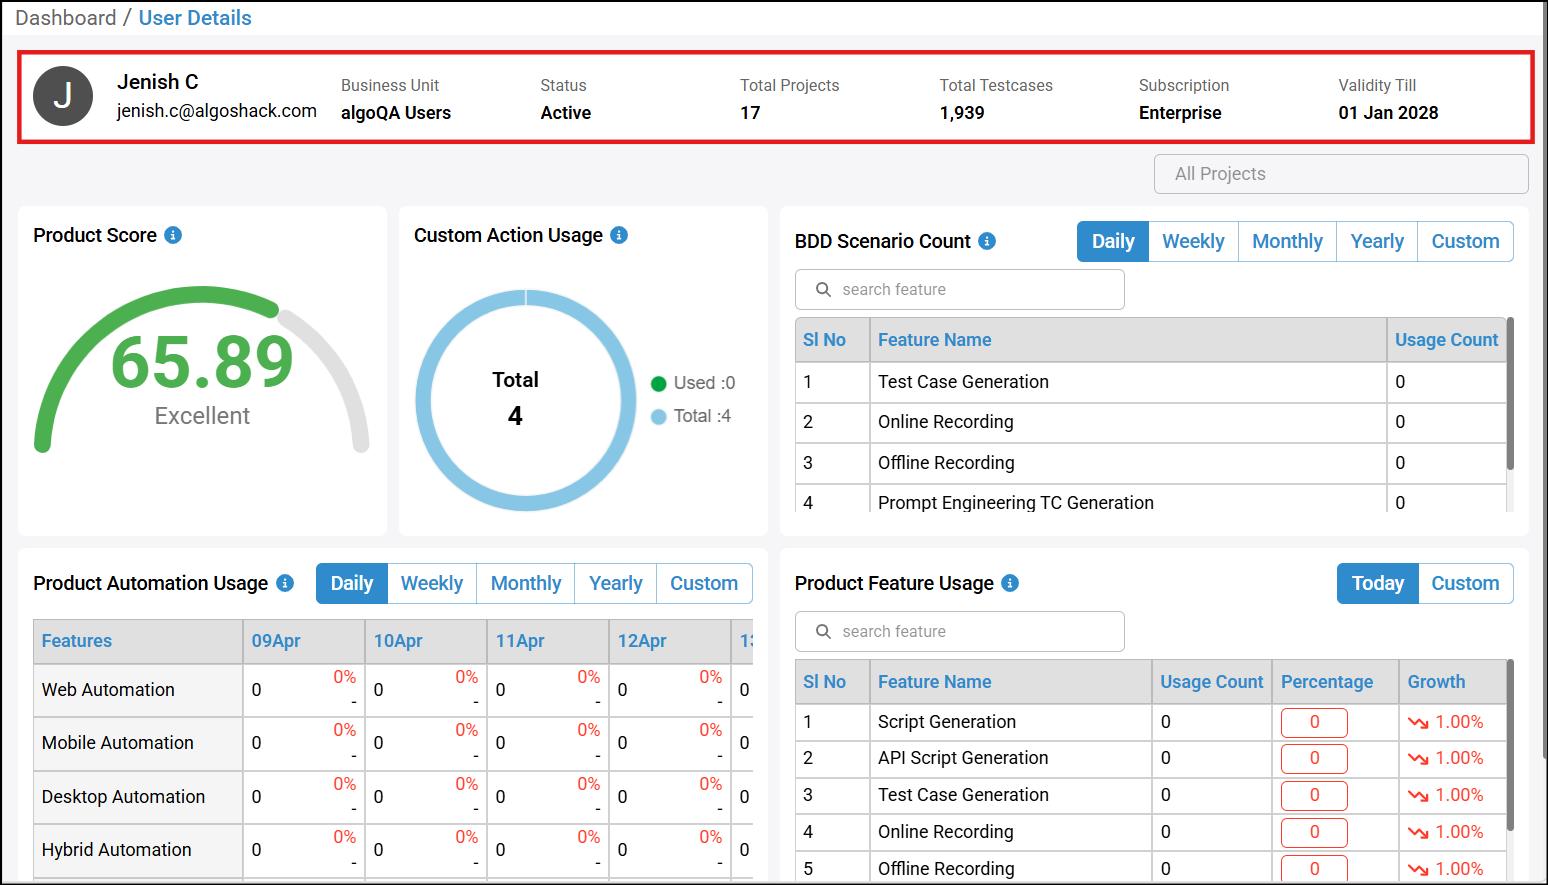Screen dimensions: 1548x885
Task: Click the Percentage column header
Action: 1335,682
